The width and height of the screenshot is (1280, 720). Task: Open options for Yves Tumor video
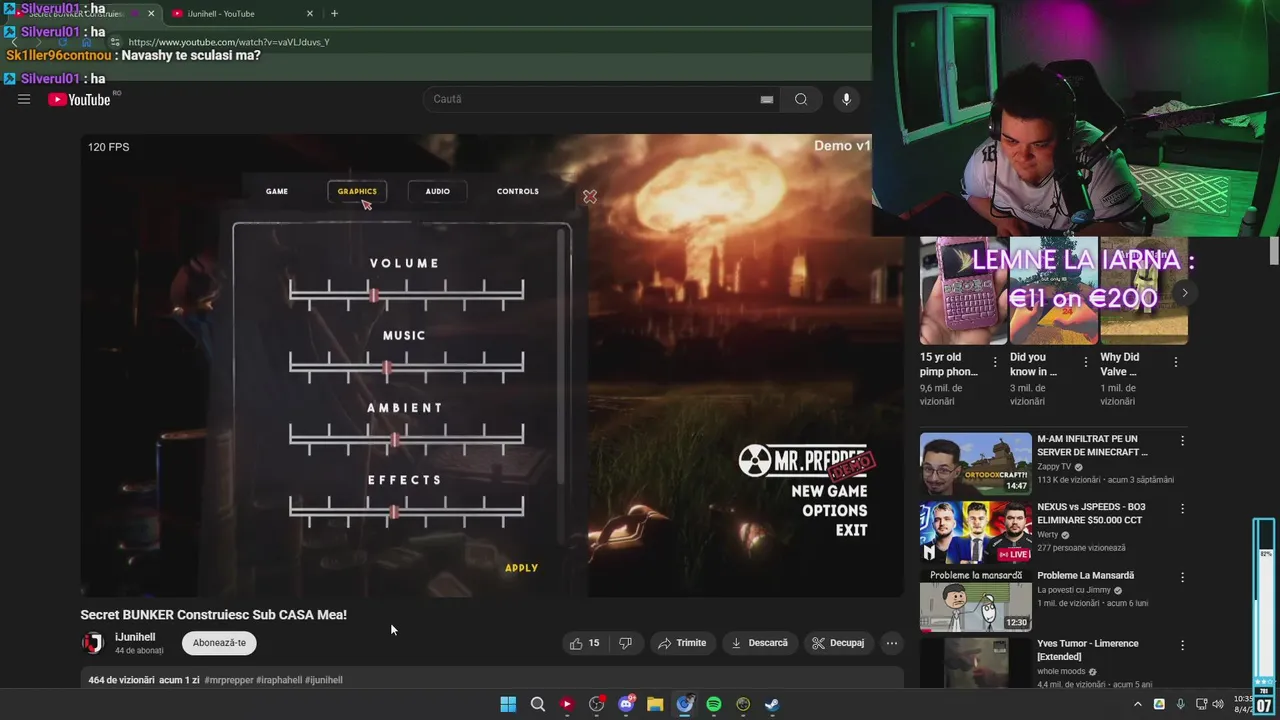point(1182,645)
